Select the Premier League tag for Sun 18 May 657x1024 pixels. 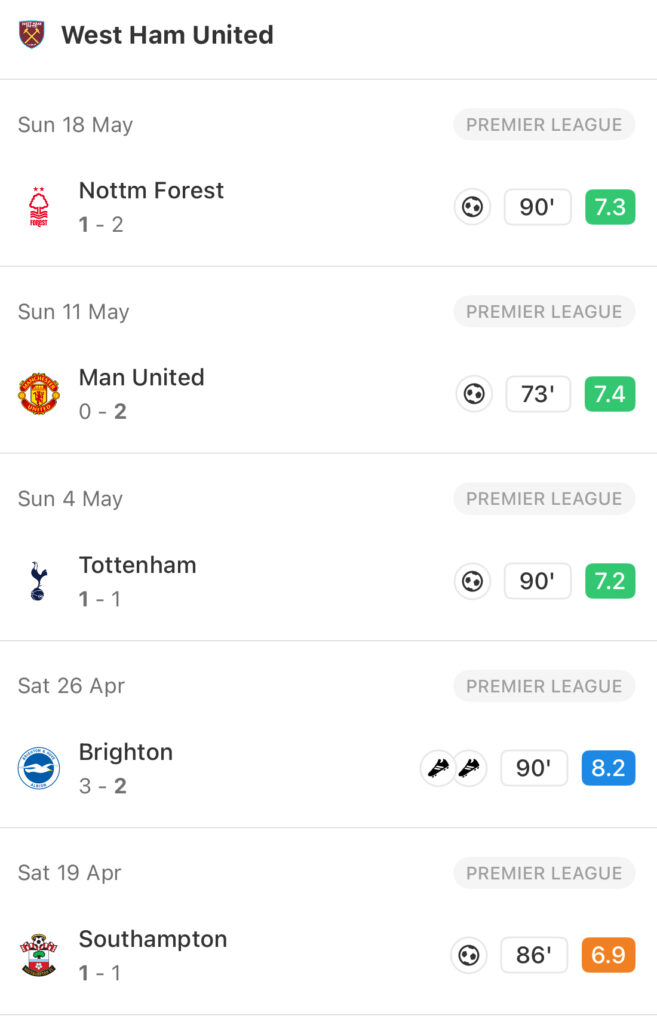click(544, 124)
